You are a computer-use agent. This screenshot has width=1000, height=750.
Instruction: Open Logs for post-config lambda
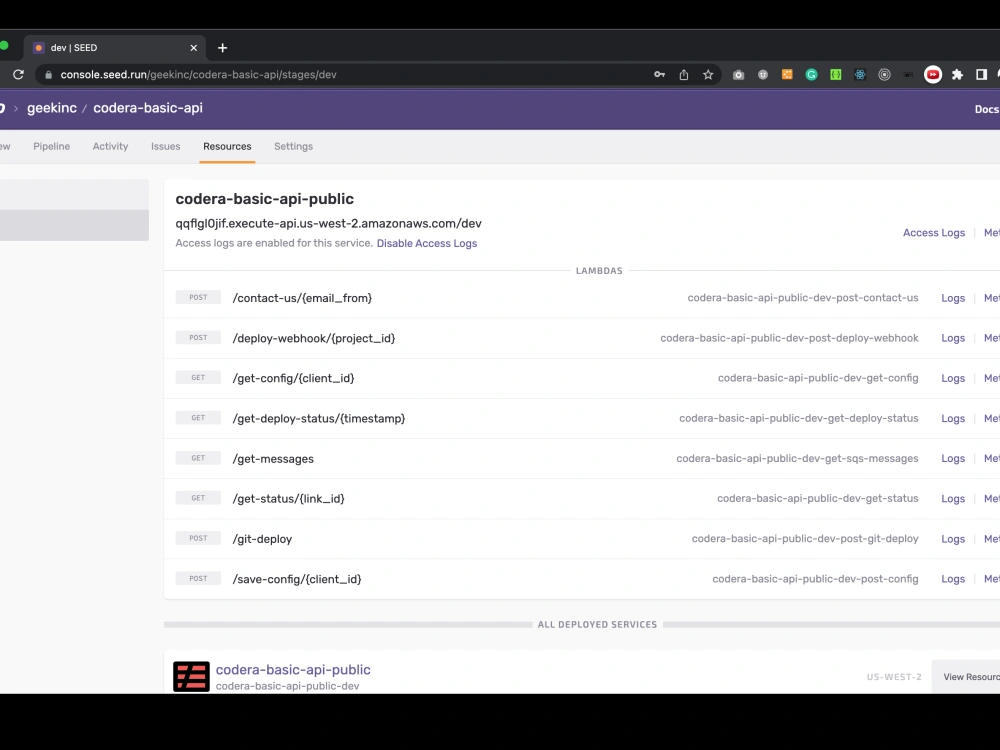click(x=953, y=579)
